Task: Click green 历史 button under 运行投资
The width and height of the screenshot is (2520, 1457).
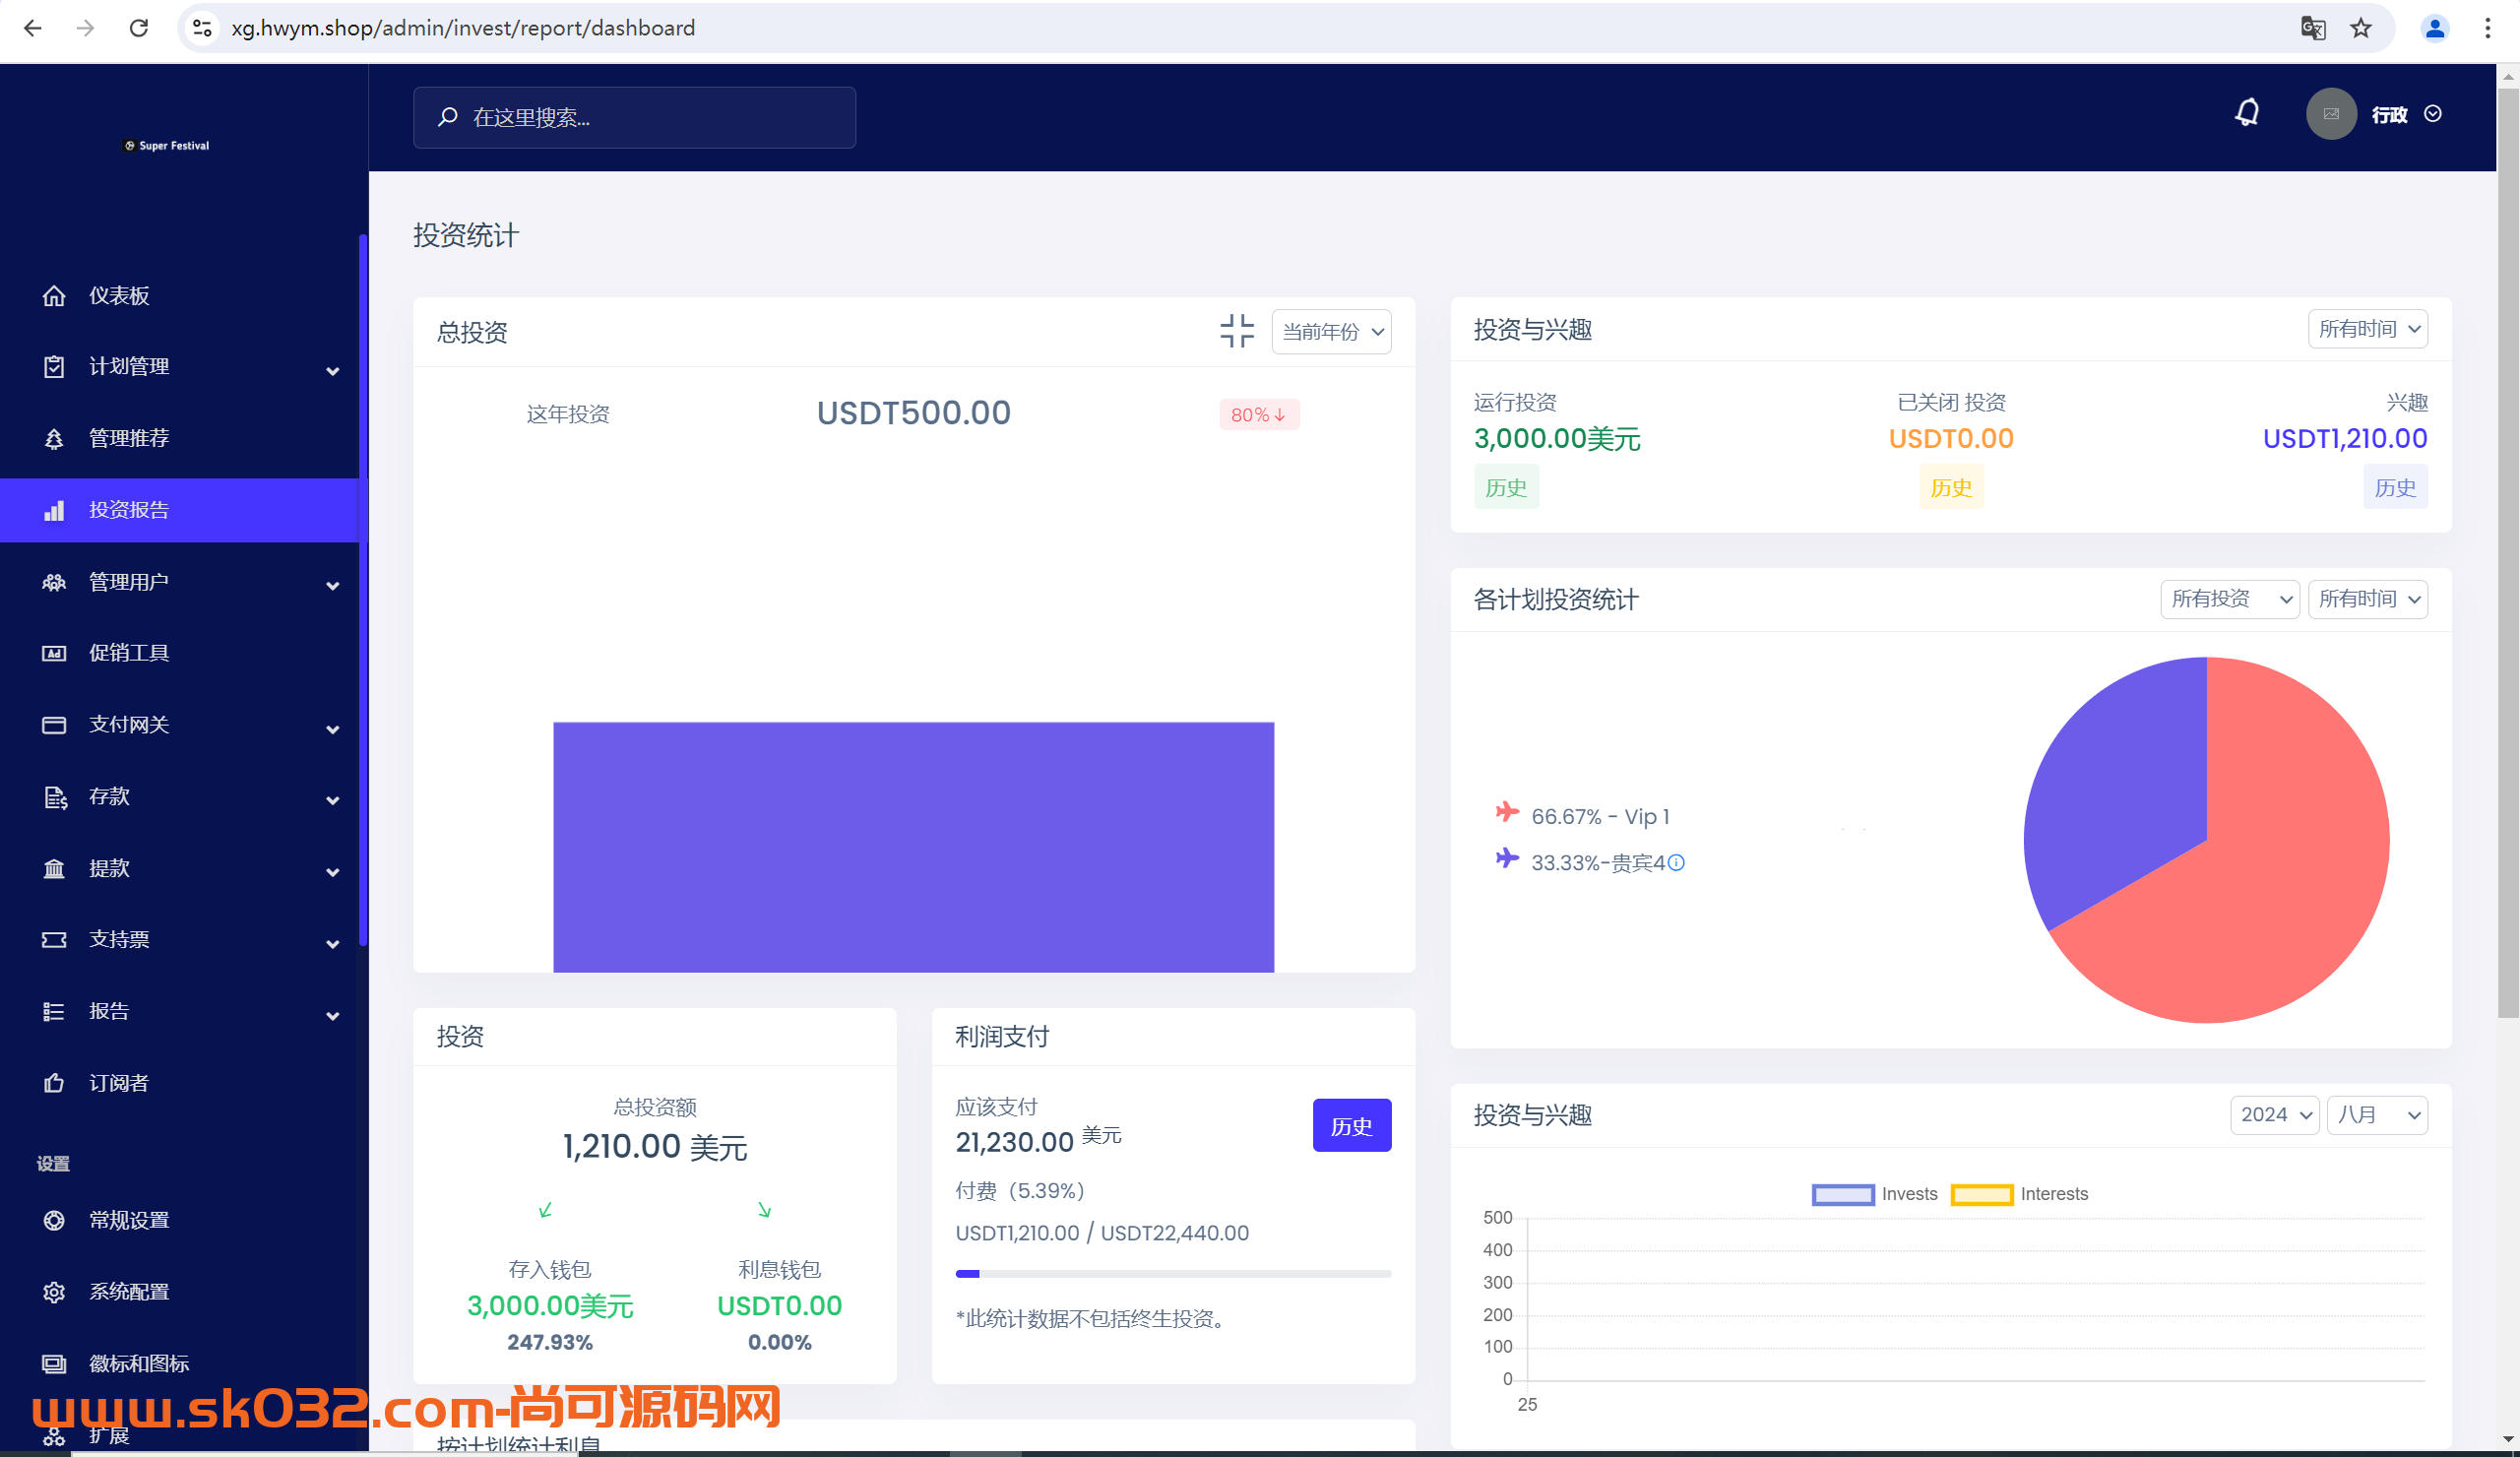Action: coord(1506,488)
